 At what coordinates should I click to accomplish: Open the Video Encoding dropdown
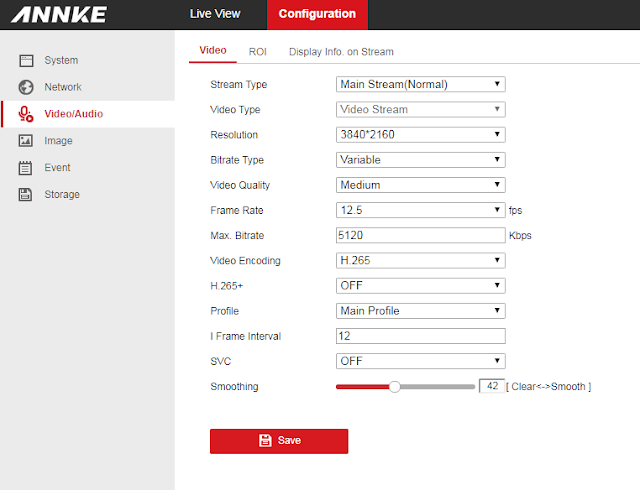click(x=420, y=260)
